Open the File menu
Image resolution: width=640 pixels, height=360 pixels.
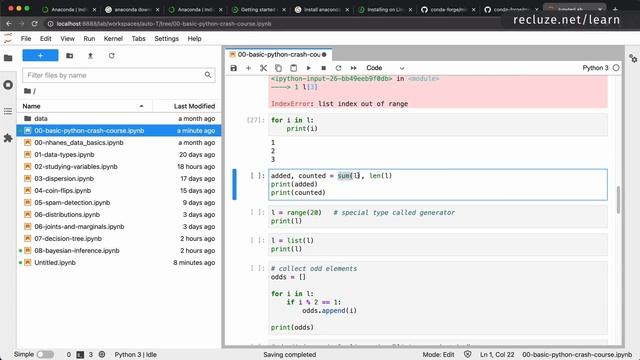tap(26, 38)
